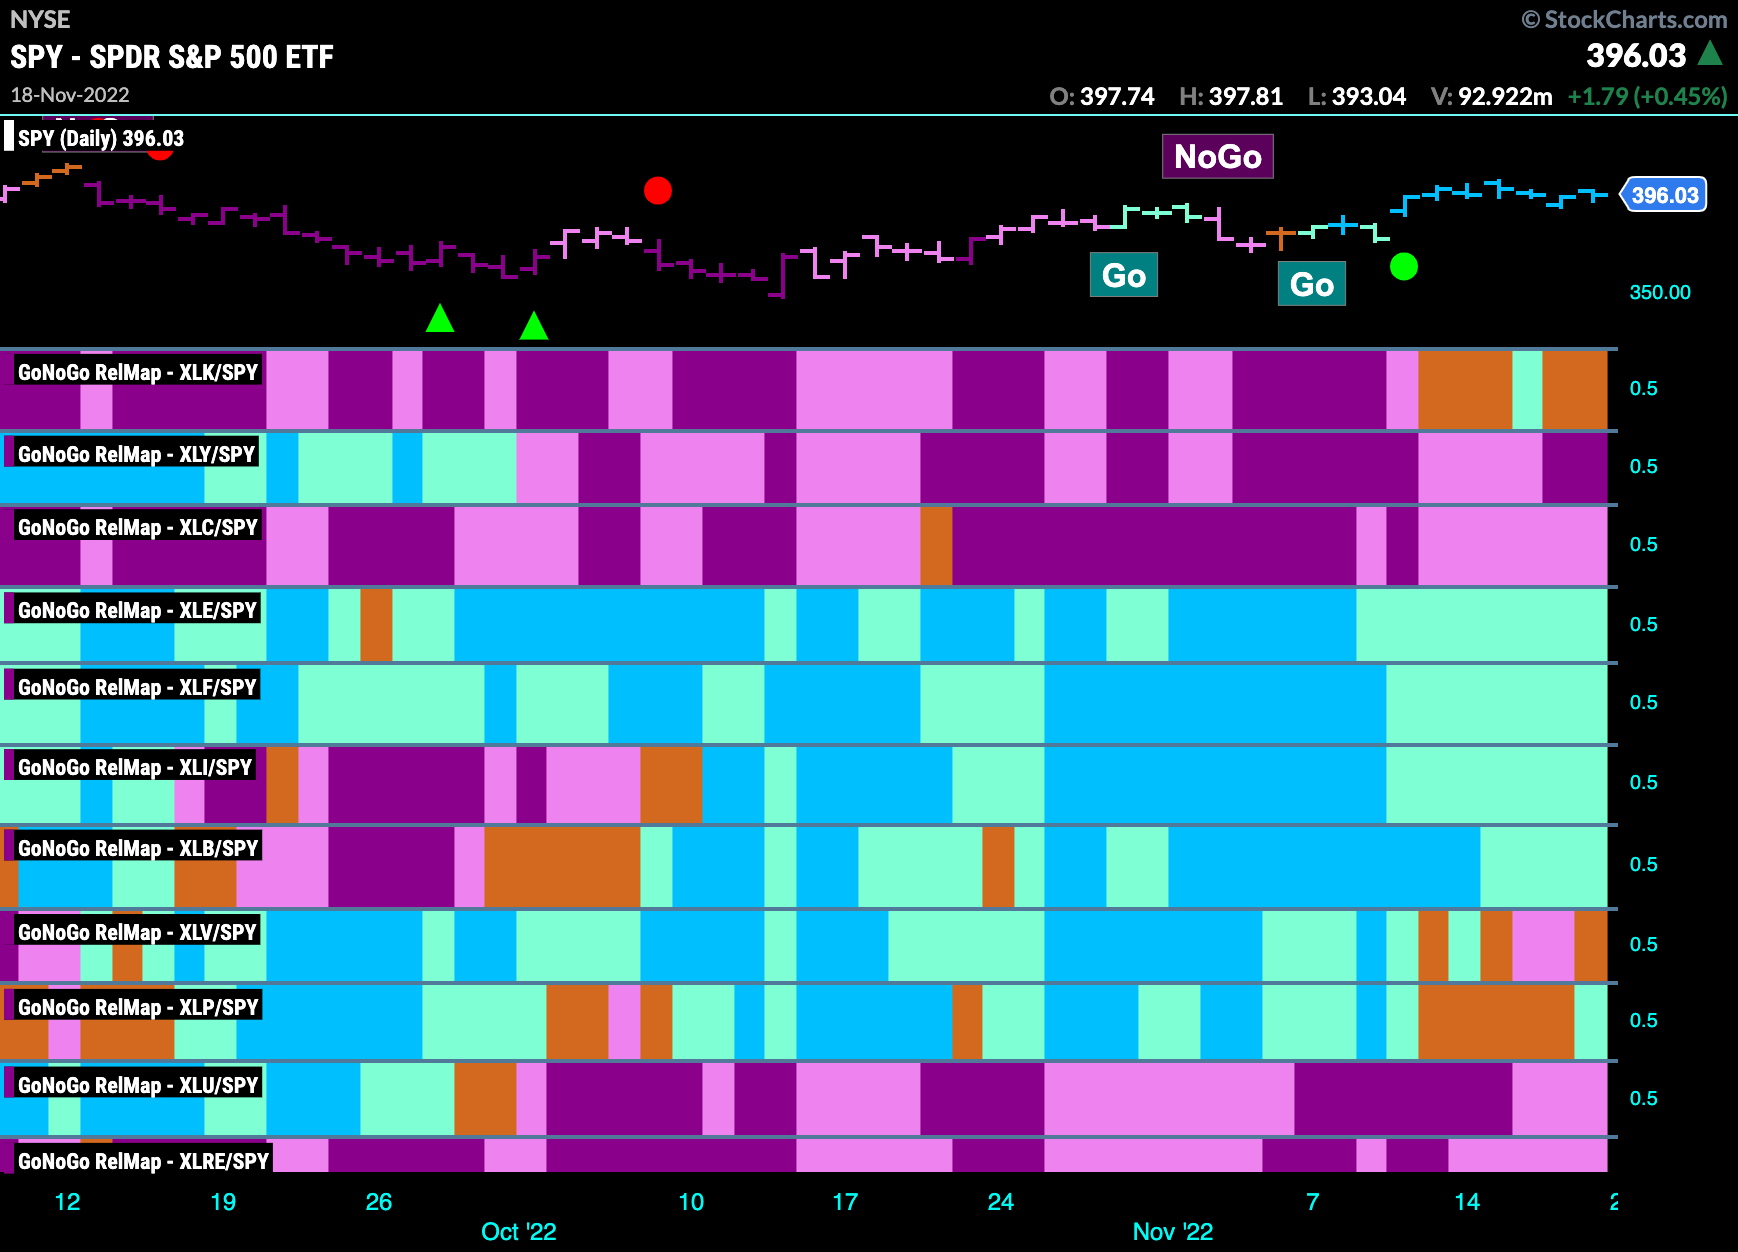1738x1252 pixels.
Task: Select the GoNoGo RelMap - XLRE/SPY label
Action: coord(143,1161)
